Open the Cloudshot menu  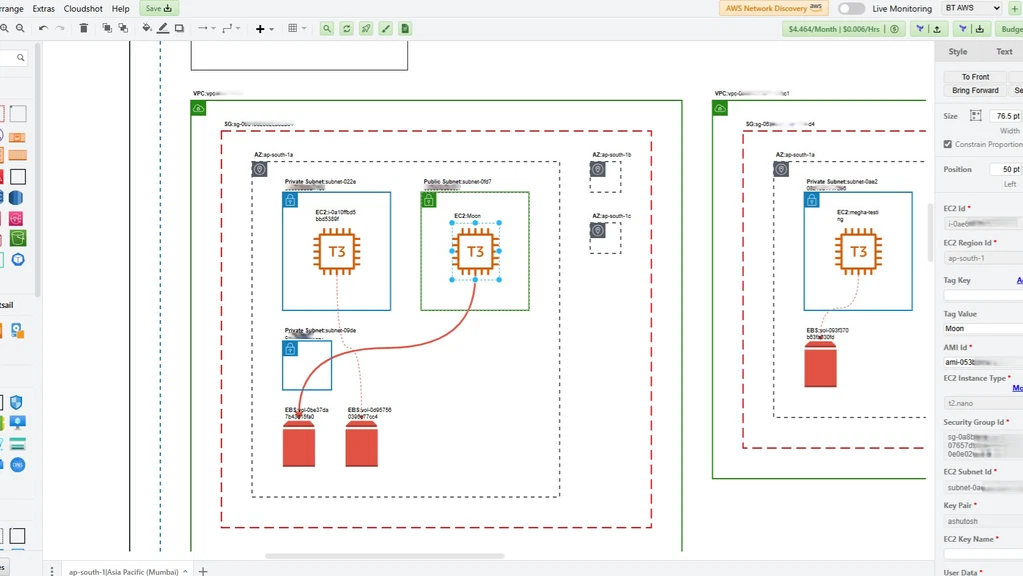(x=83, y=8)
